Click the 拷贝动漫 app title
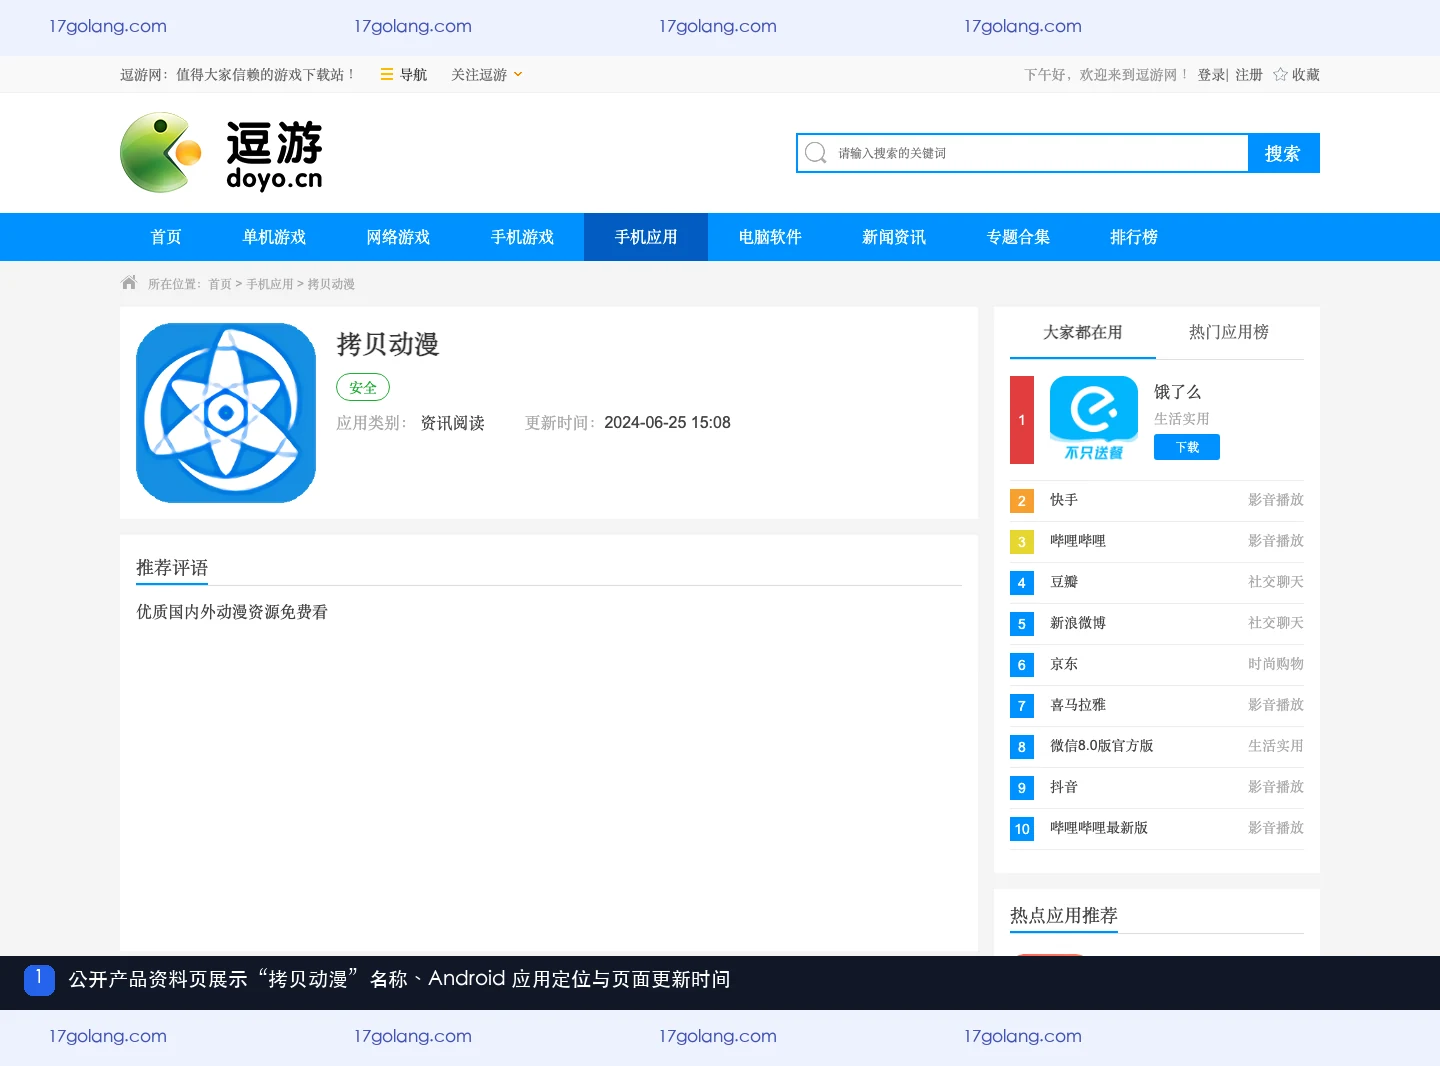This screenshot has width=1440, height=1066. [x=388, y=344]
